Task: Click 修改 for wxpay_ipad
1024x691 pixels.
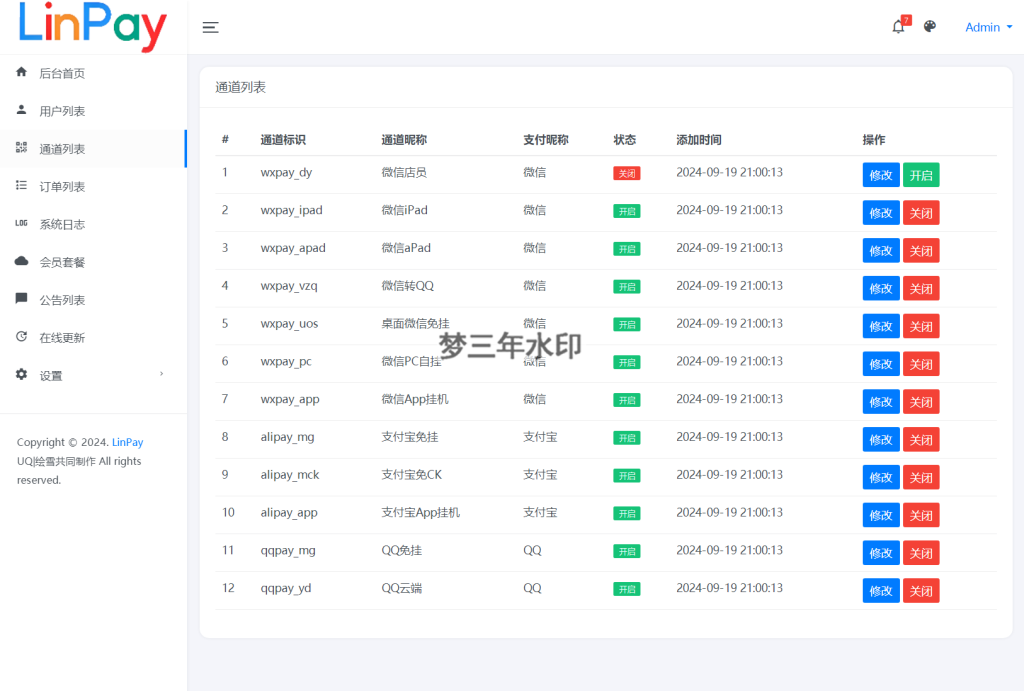Action: pos(881,213)
